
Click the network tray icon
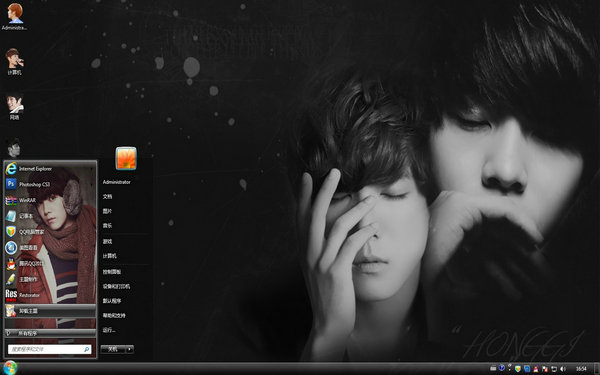(554, 369)
